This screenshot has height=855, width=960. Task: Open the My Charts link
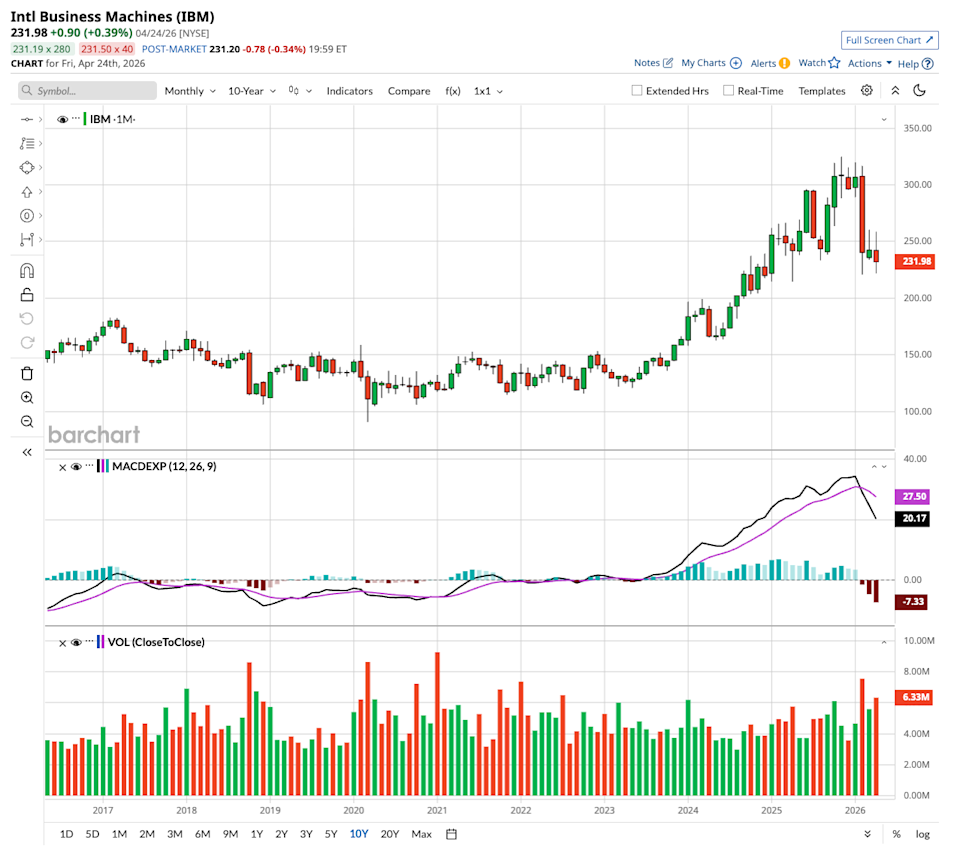tap(710, 63)
